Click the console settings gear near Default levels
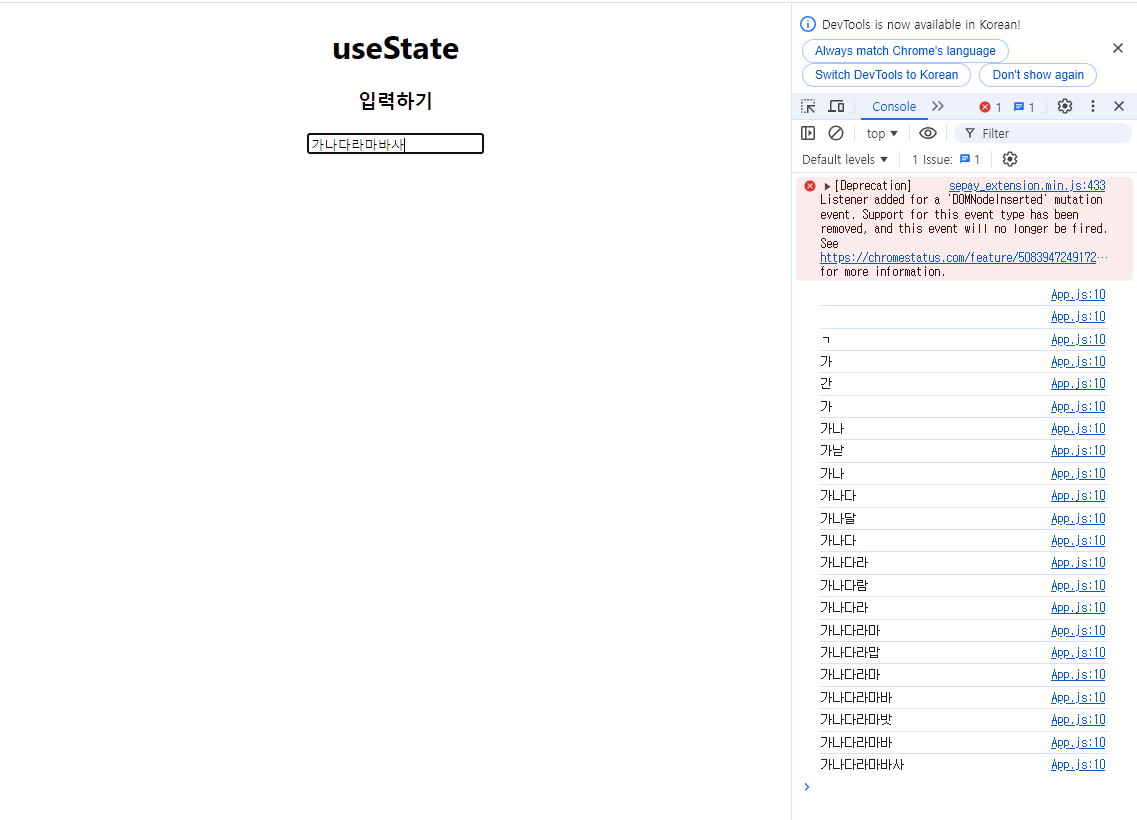Screen dimensions: 1137x820 pyautogui.click(x=1010, y=158)
